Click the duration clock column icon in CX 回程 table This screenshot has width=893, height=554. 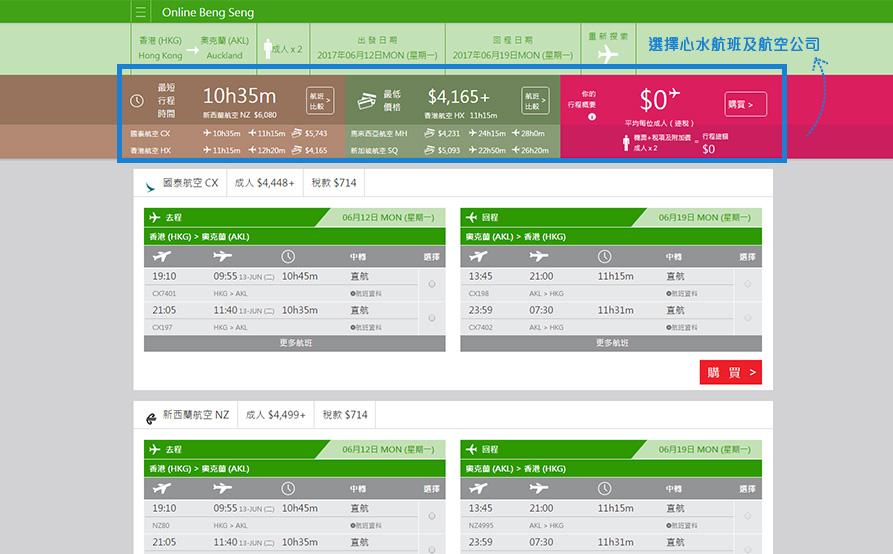[605, 257]
